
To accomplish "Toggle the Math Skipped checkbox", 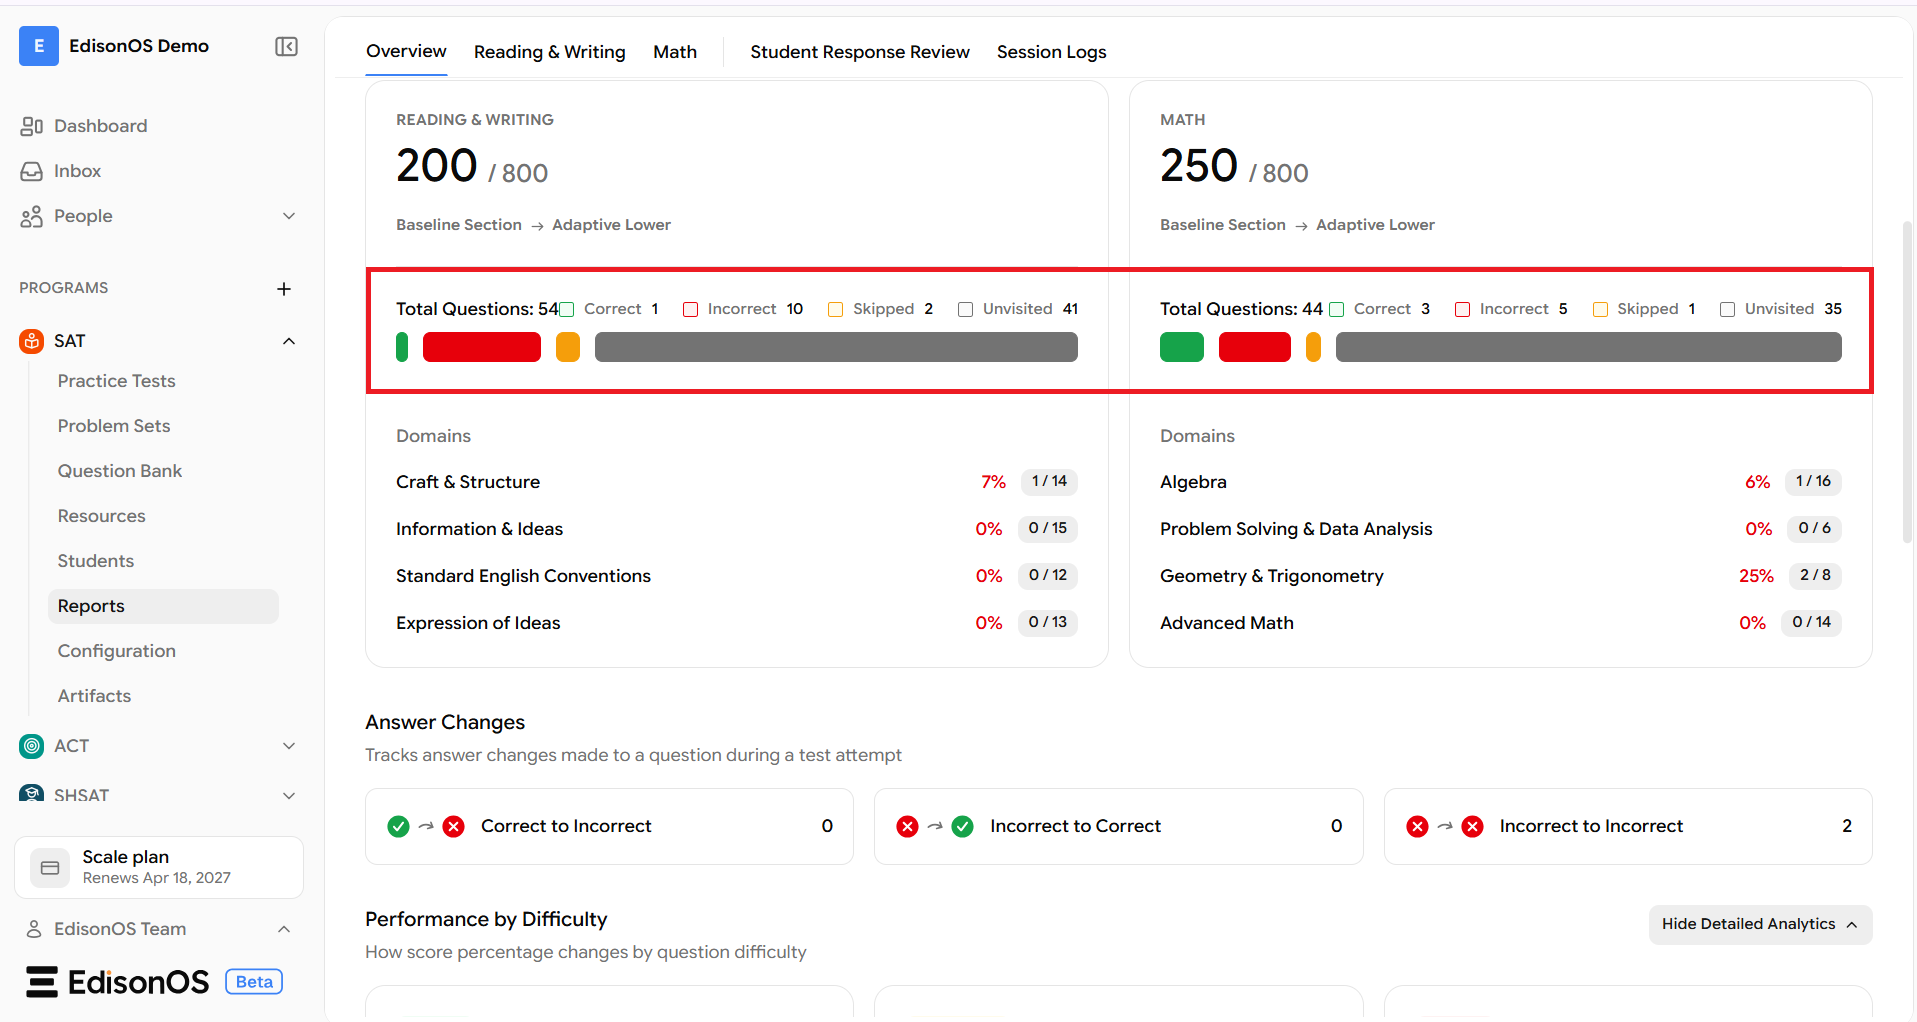I will pyautogui.click(x=1600, y=310).
